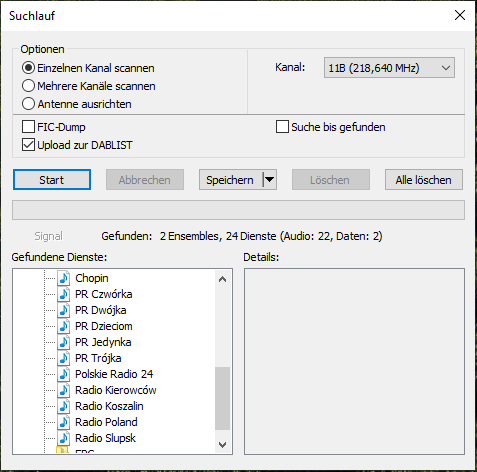The width and height of the screenshot is (477, 472).
Task: Select Radio Kierowców in the services list
Action: (116, 390)
